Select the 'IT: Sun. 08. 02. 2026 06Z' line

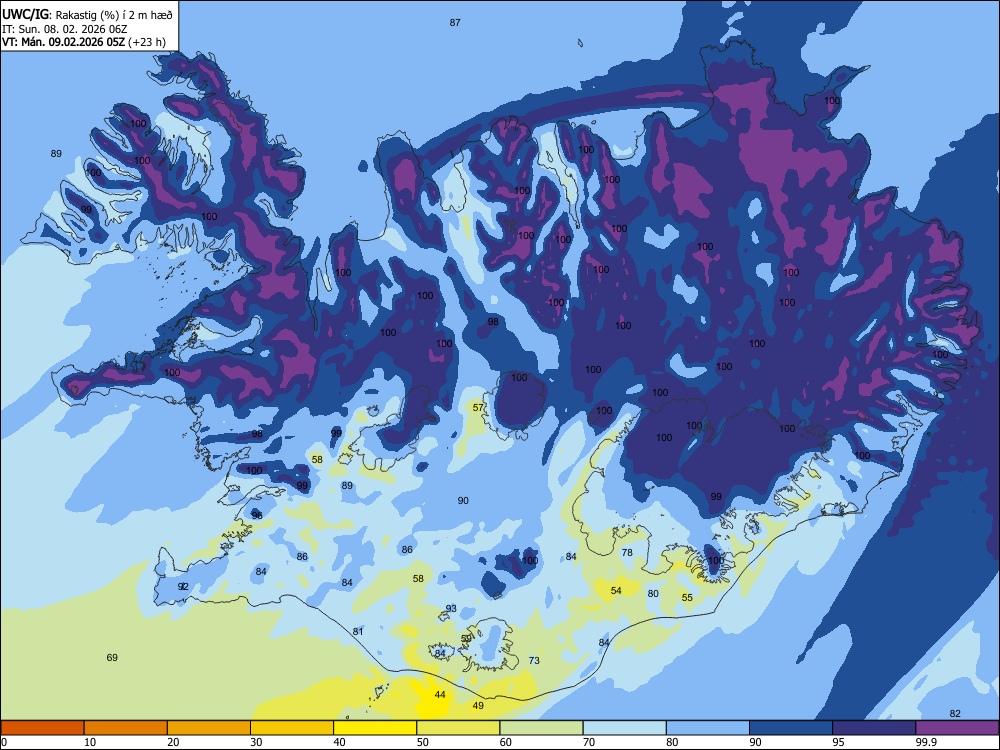click(64, 29)
